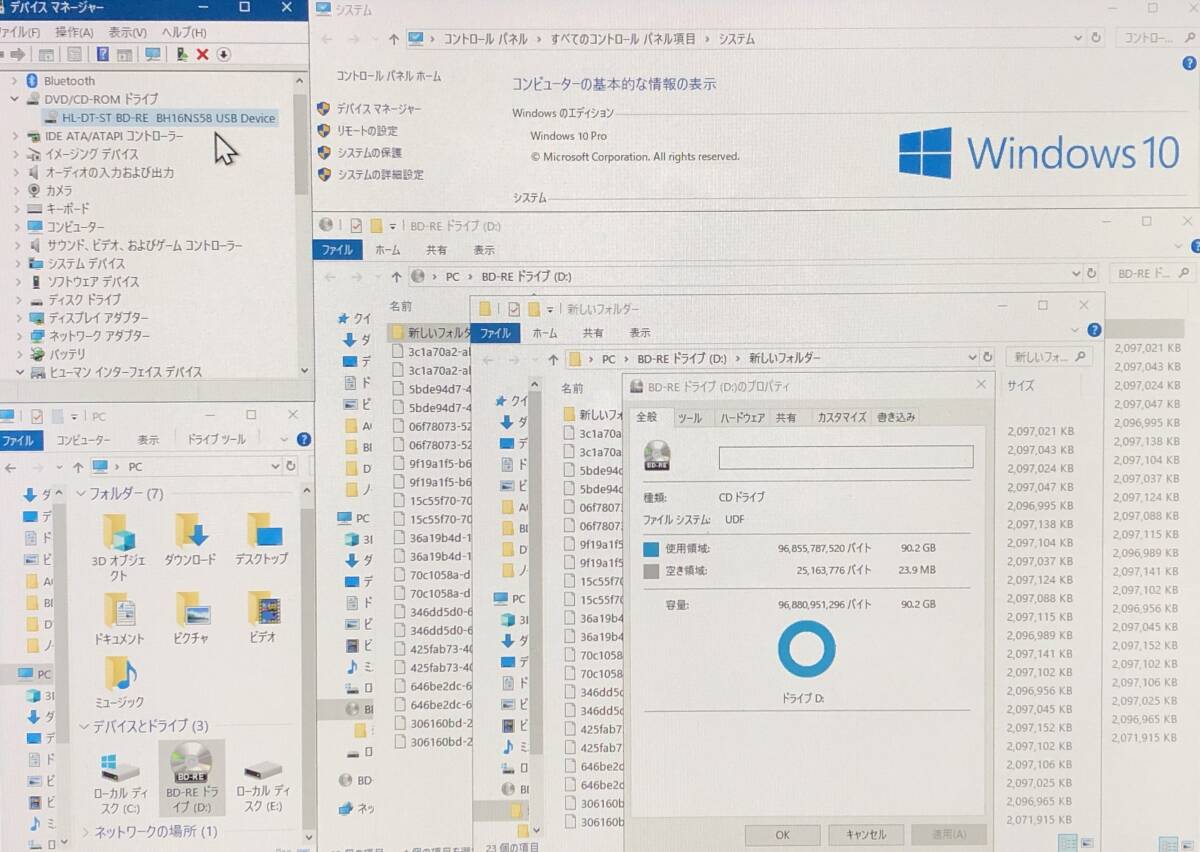Collapse the DVD/CD-ROM ドライブ node

[x=15, y=99]
